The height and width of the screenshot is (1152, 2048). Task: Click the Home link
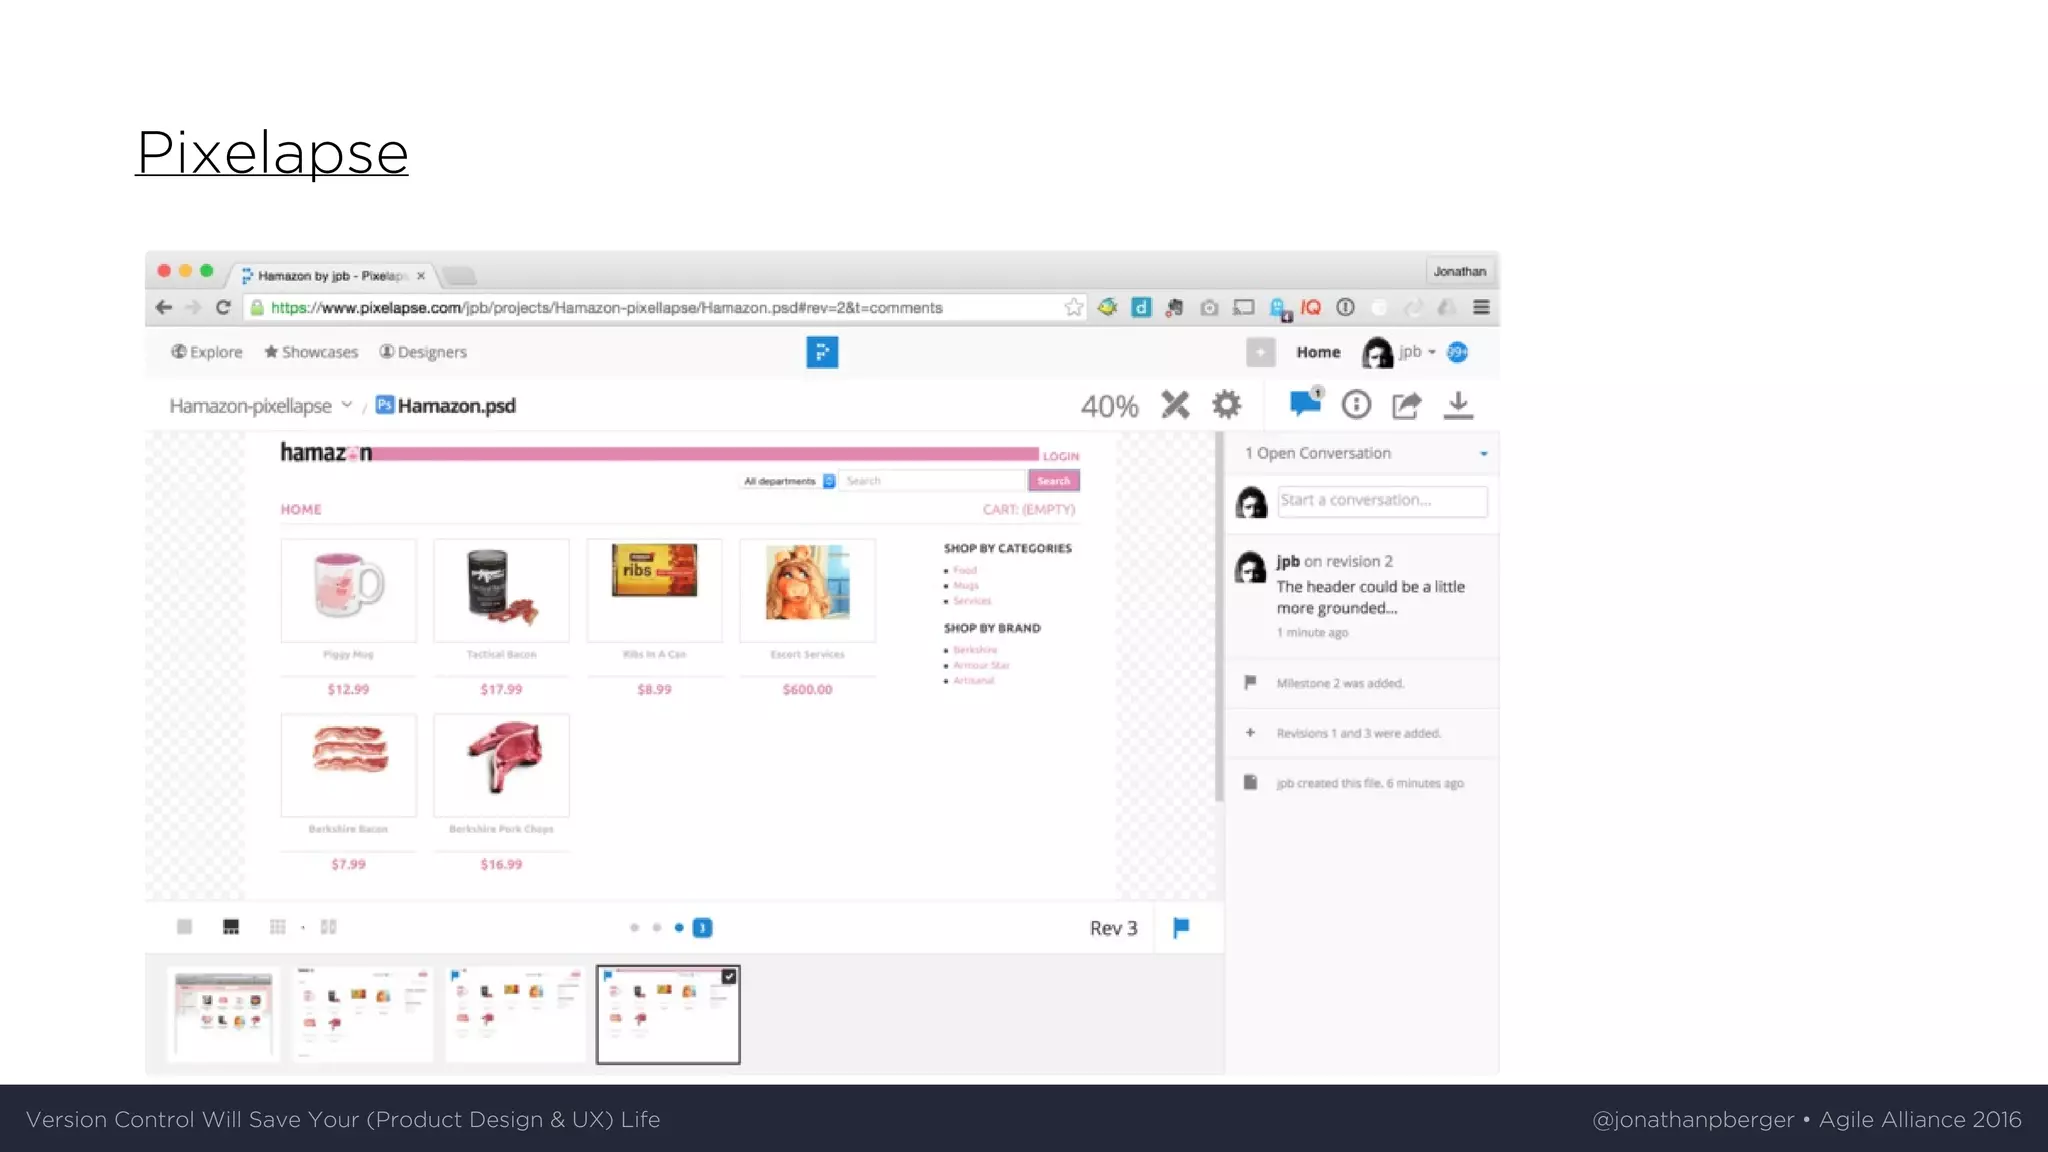point(1318,352)
